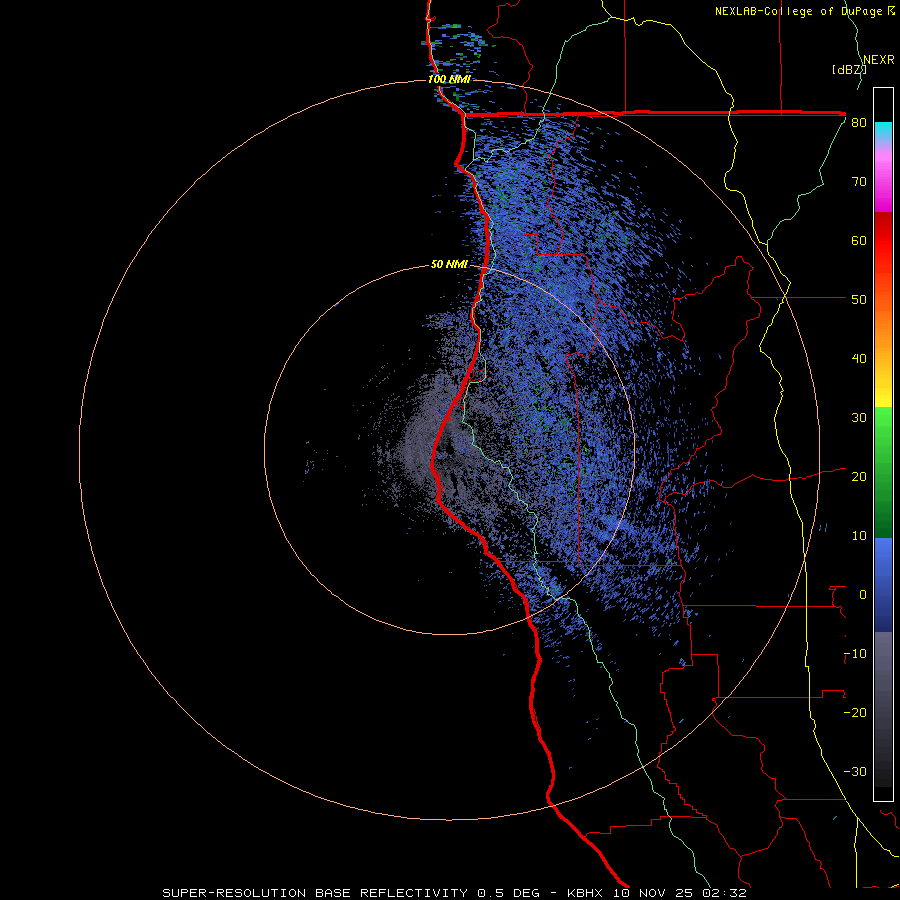Click the 10 value on the dBZ scale
The width and height of the screenshot is (900, 900).
click(x=859, y=536)
